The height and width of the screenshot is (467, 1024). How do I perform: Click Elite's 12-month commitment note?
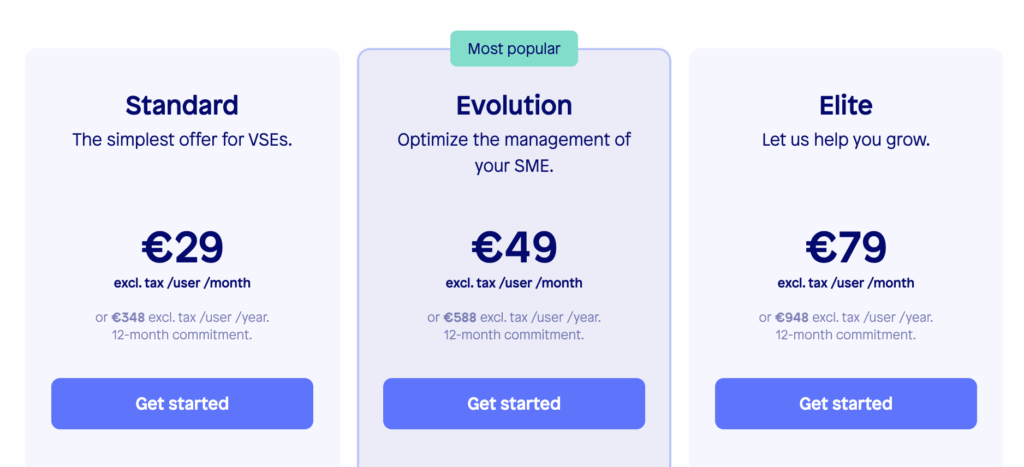pyautogui.click(x=846, y=335)
